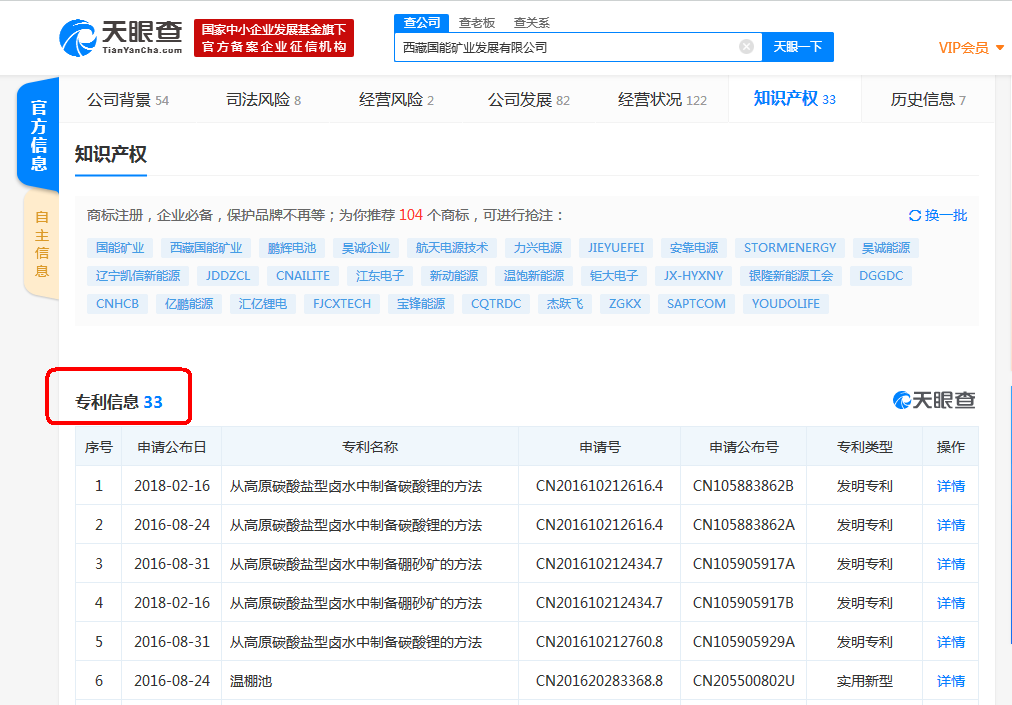Click the JDDZCL trademark tag
1012x705 pixels.
228,276
